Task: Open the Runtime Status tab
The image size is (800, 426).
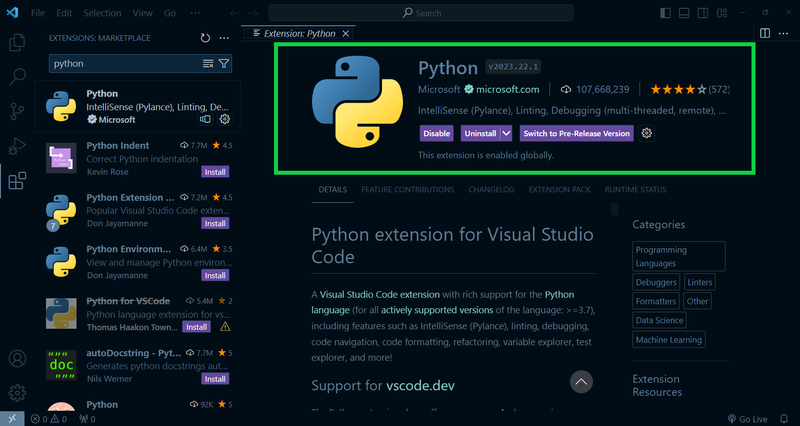Action: pyautogui.click(x=636, y=190)
